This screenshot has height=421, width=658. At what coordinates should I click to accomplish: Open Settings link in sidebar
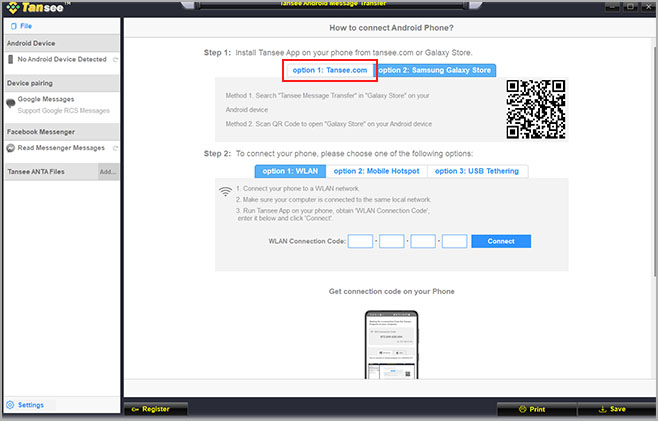(x=31, y=405)
